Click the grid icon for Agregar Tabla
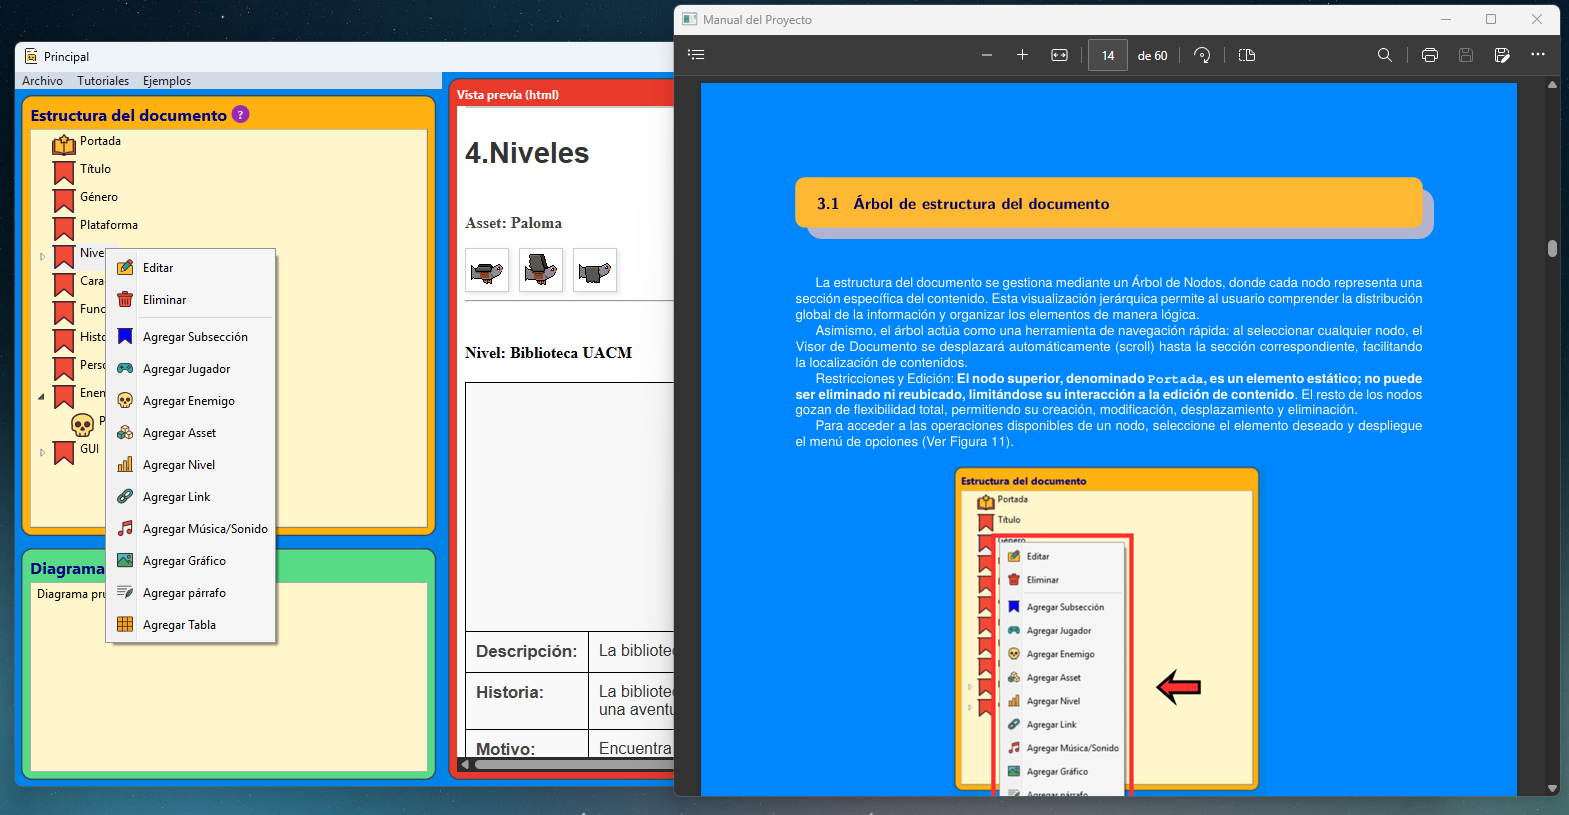 125,624
